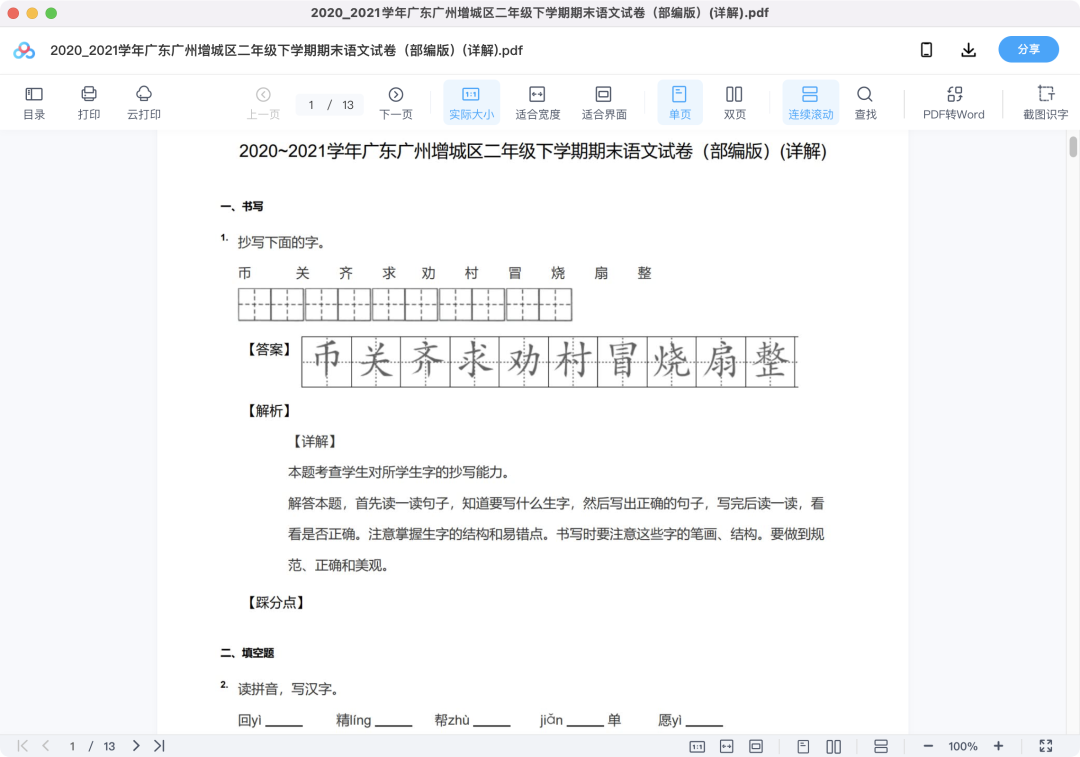Click the text 读拼音，写汉字。

(x=288, y=689)
